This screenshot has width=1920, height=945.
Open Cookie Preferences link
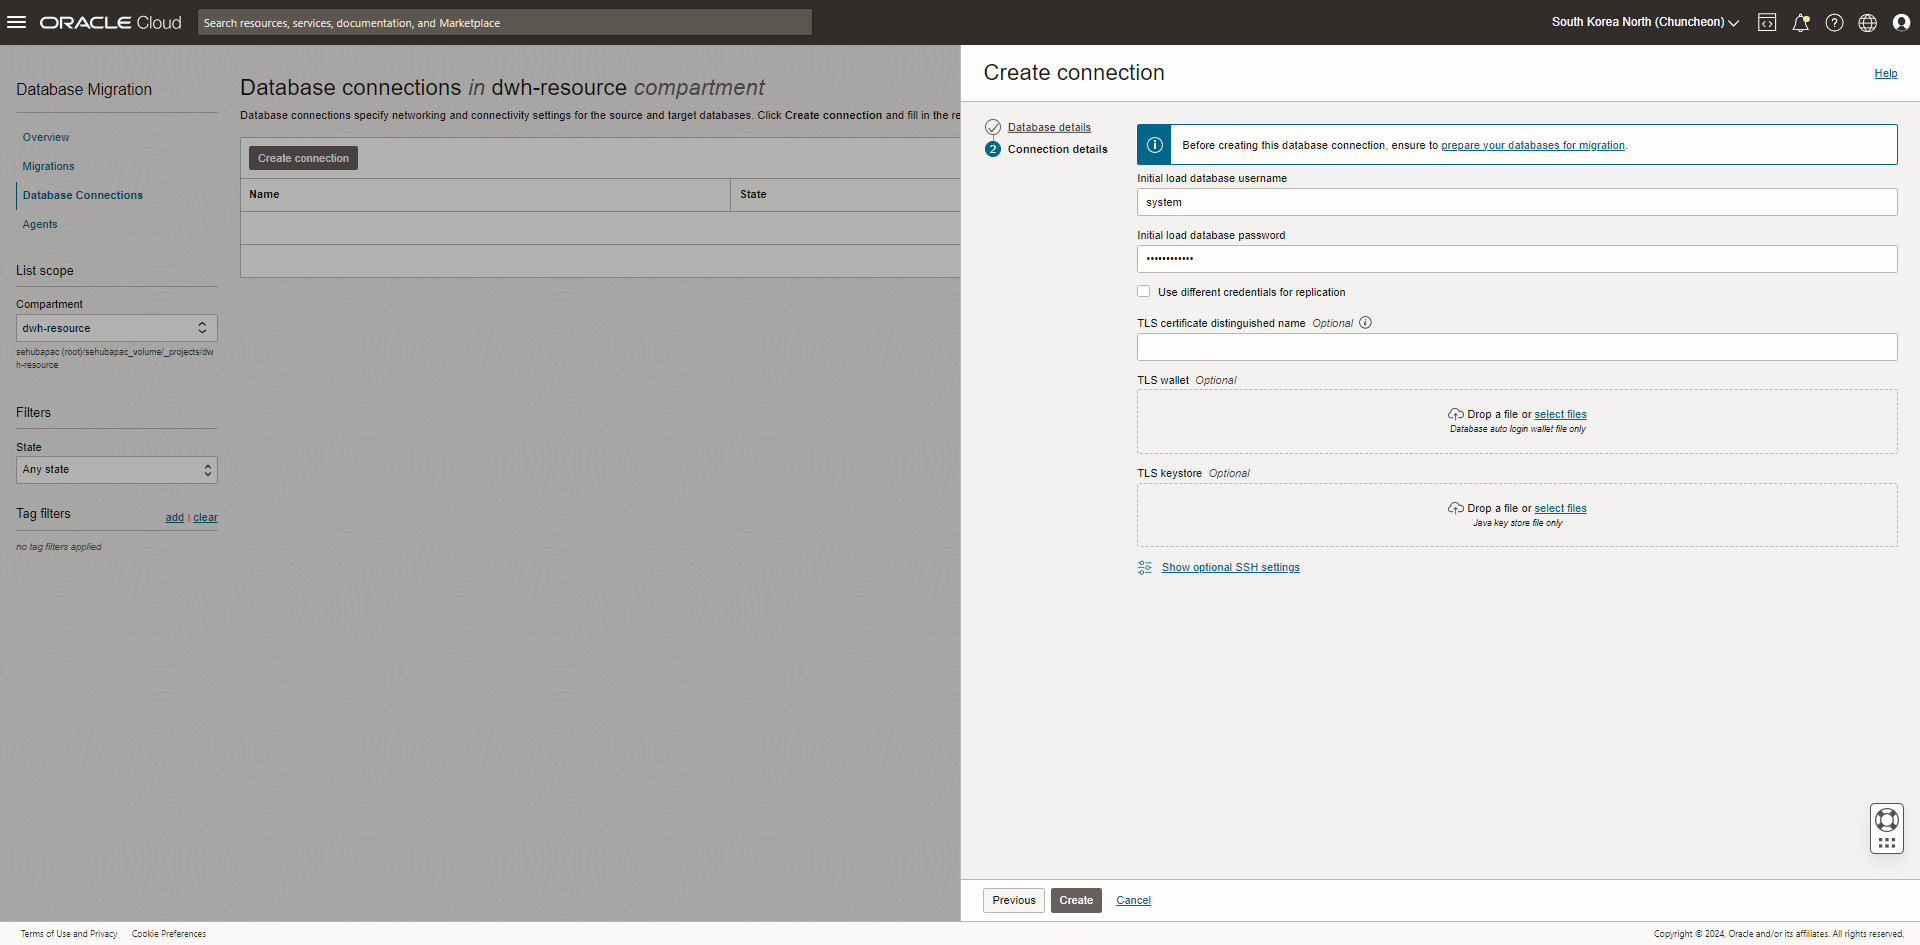tap(169, 934)
